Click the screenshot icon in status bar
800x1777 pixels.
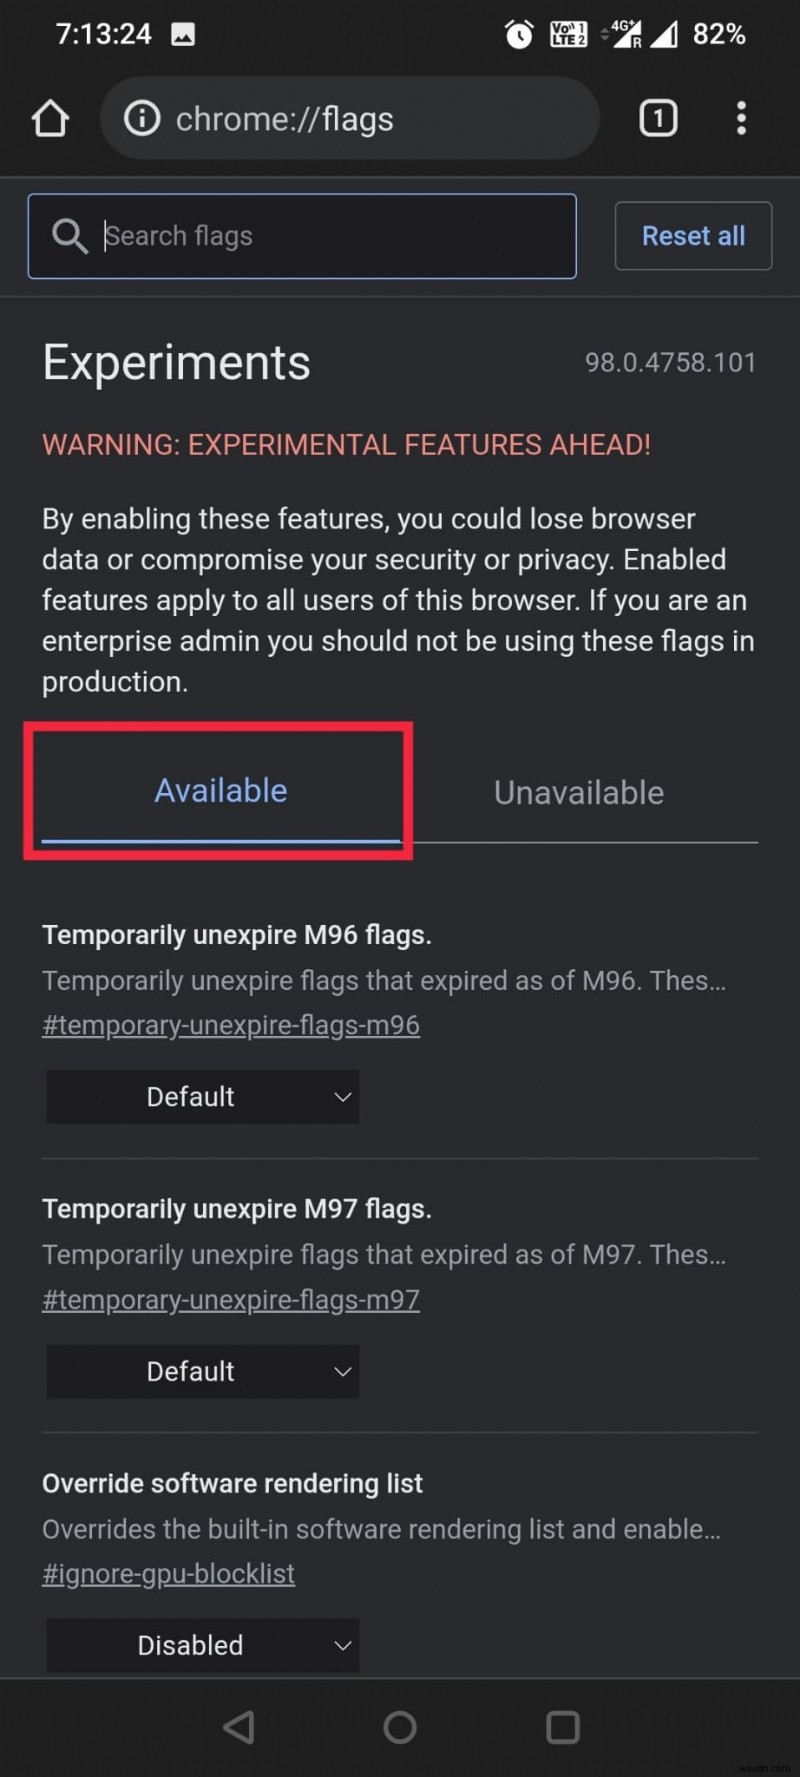pos(182,33)
